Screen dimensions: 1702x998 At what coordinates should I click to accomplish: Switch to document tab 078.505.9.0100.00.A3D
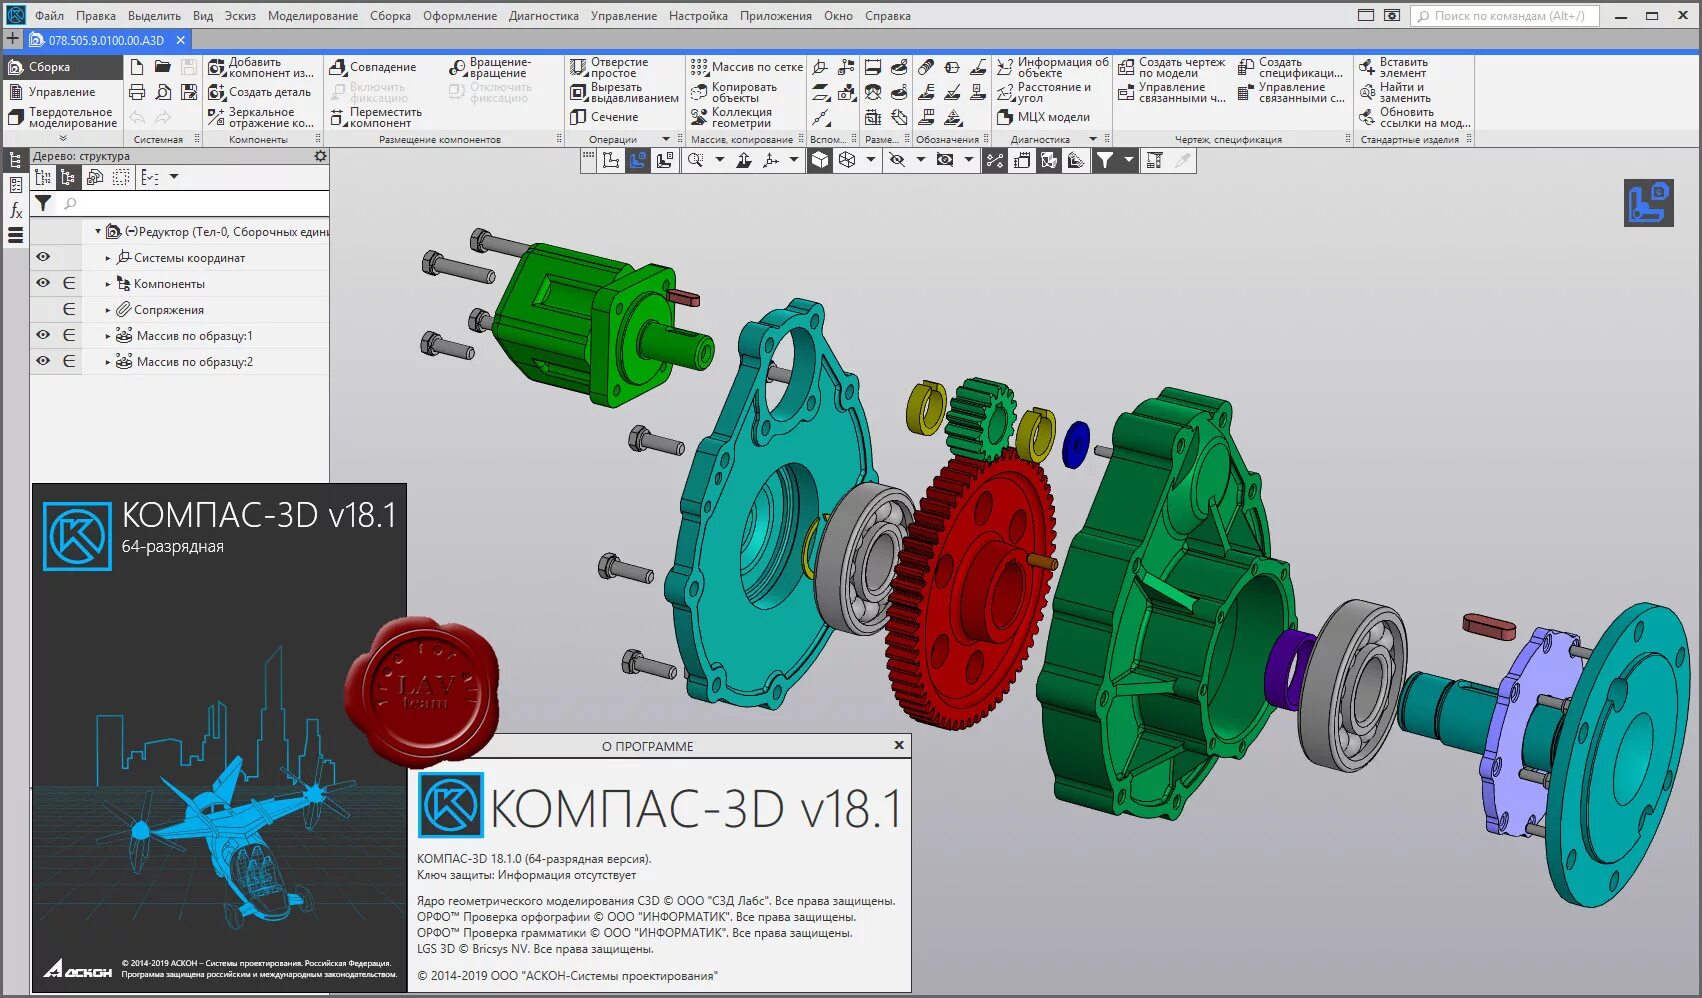(106, 40)
